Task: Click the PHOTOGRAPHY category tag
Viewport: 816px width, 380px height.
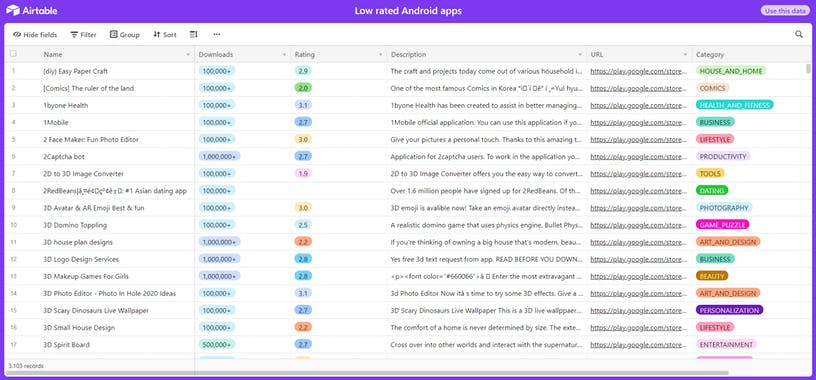Action: (724, 208)
